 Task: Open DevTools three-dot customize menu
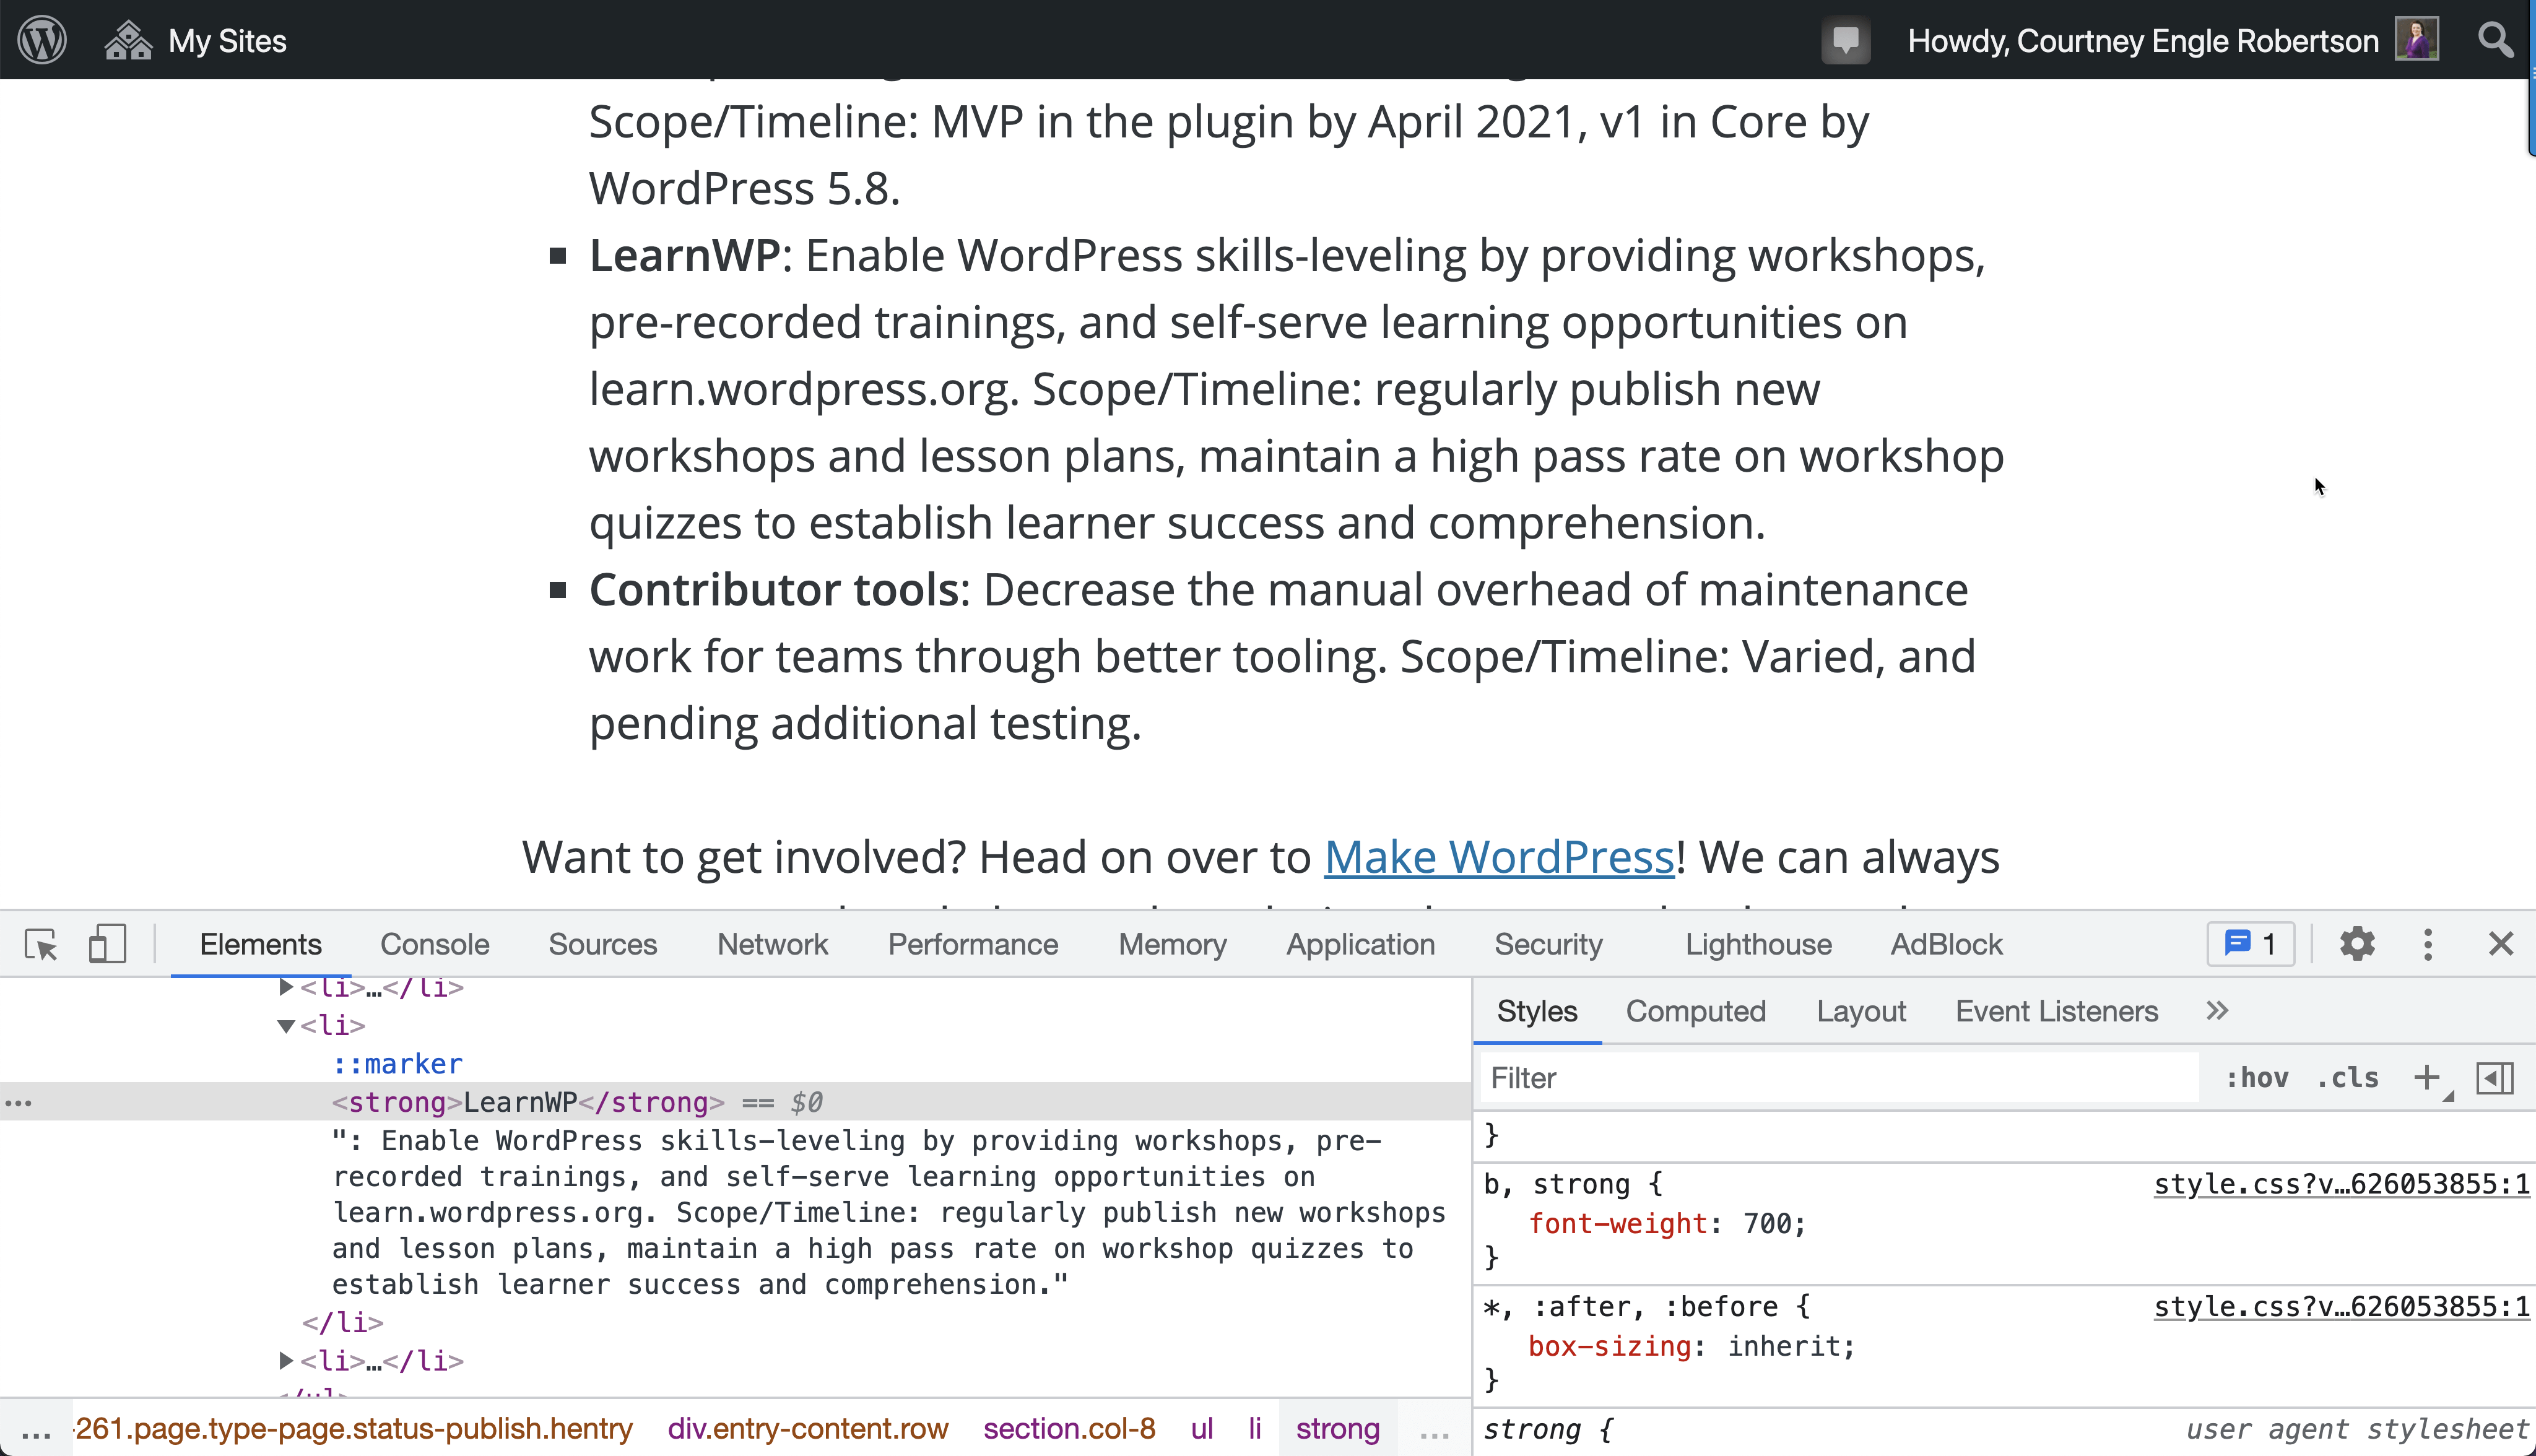(2428, 944)
